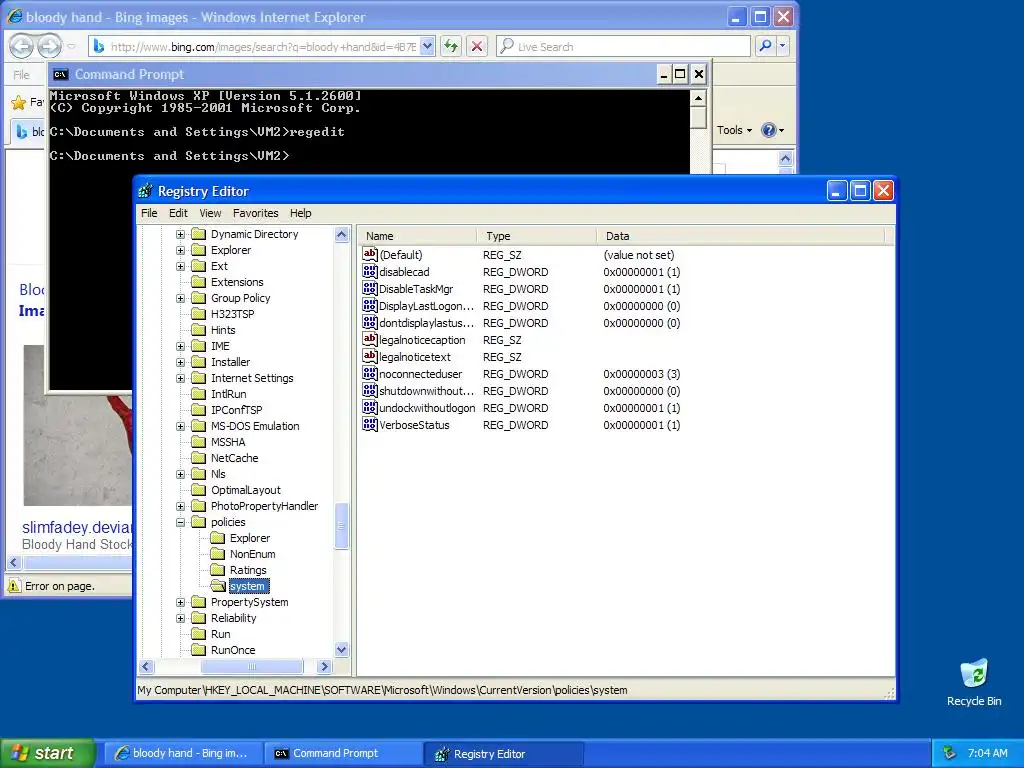
Task: Select the Hints folder icon in tree
Action: click(199, 330)
